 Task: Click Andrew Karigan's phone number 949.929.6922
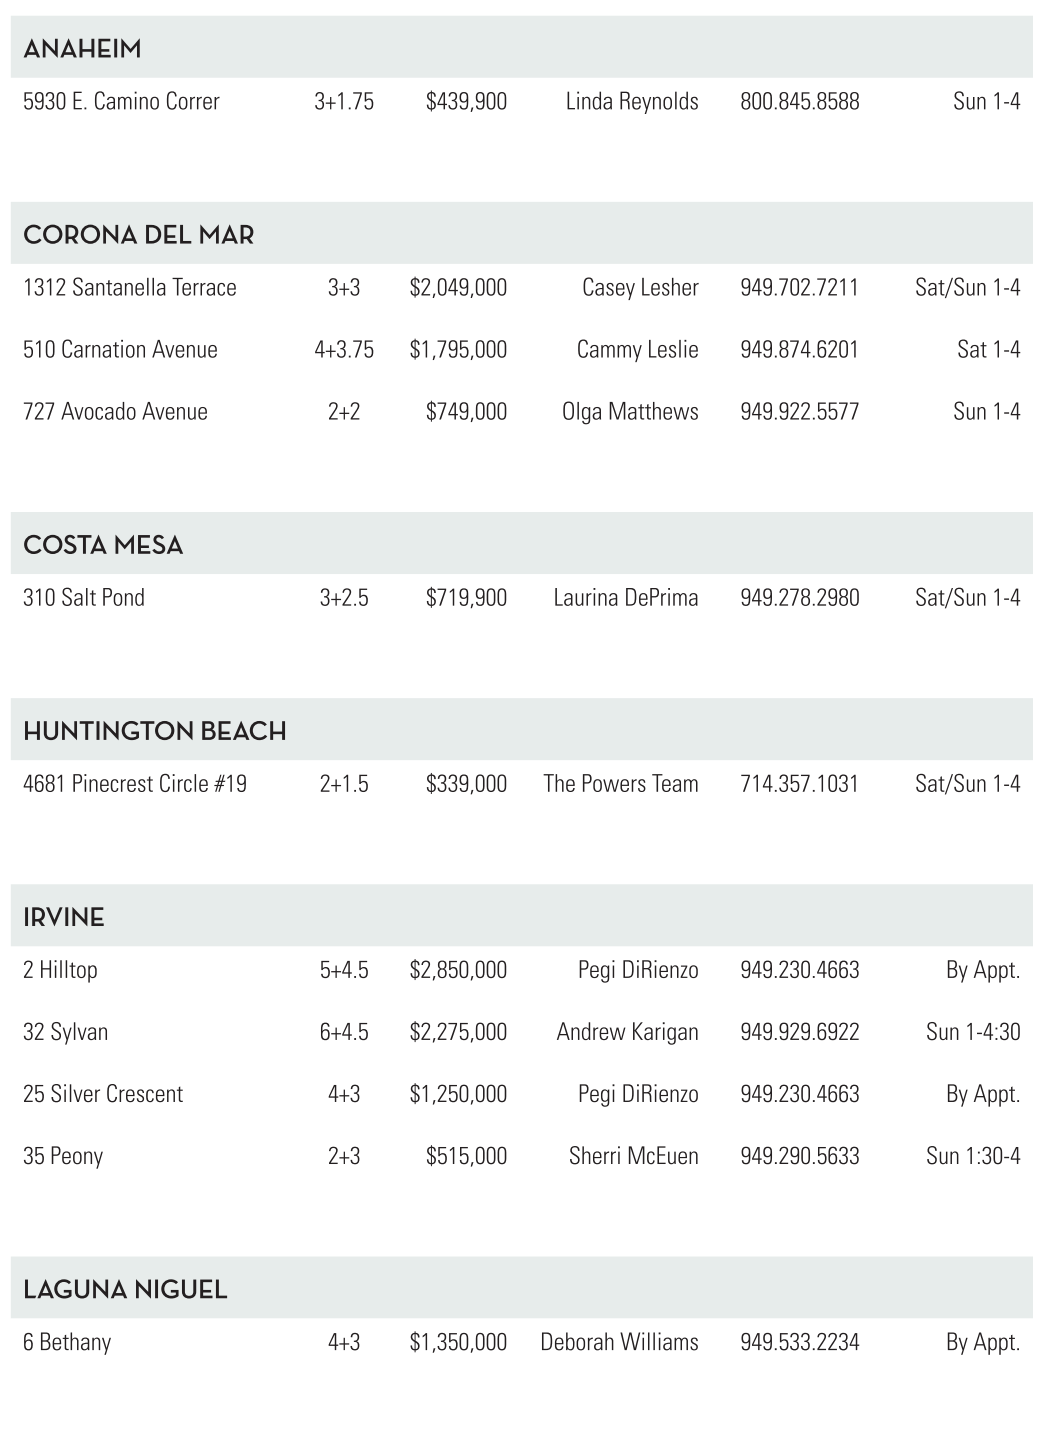[799, 1032]
